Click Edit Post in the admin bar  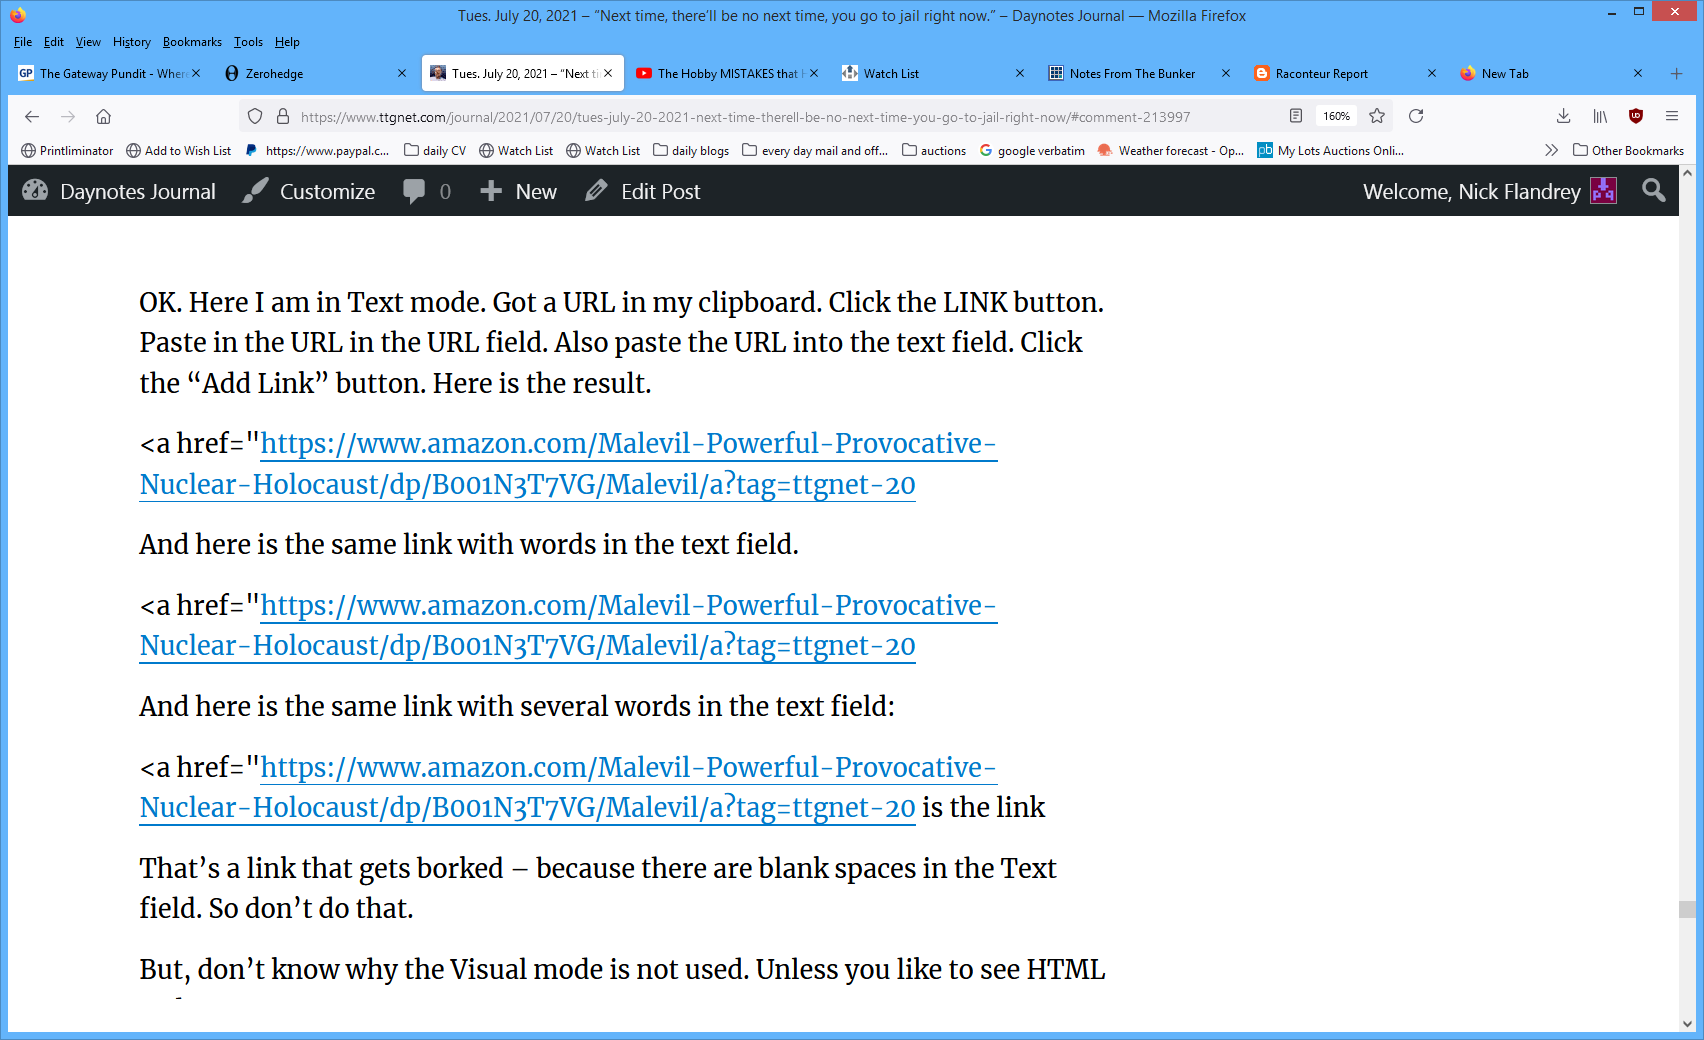coord(643,191)
